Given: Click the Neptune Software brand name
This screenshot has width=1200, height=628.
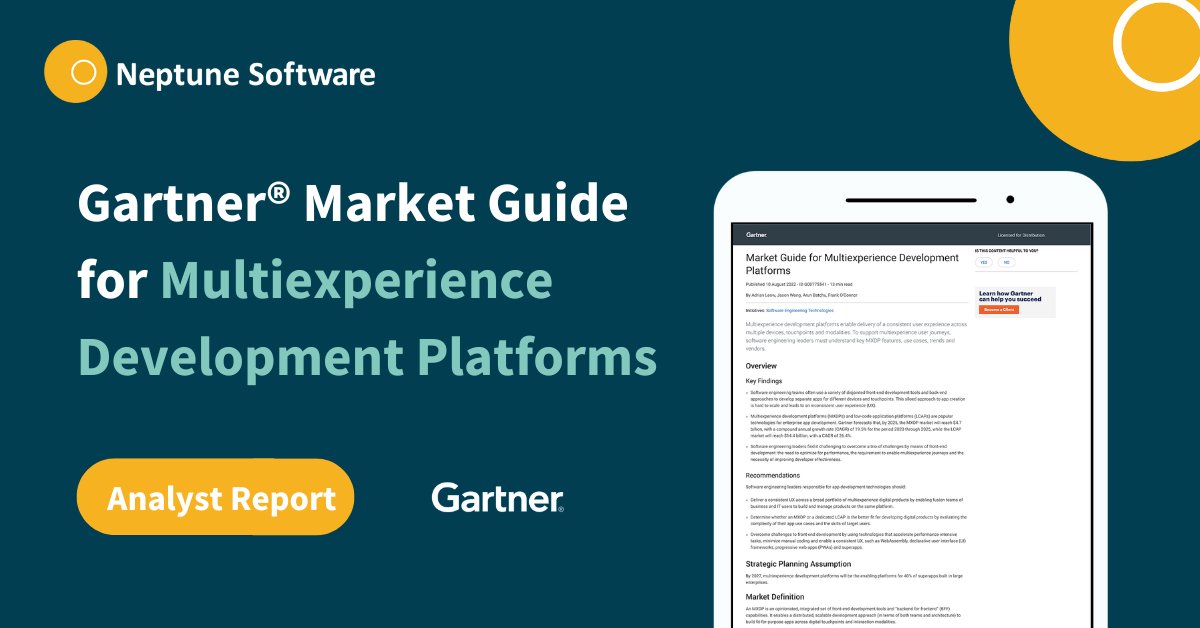Looking at the screenshot, I should coord(246,73).
